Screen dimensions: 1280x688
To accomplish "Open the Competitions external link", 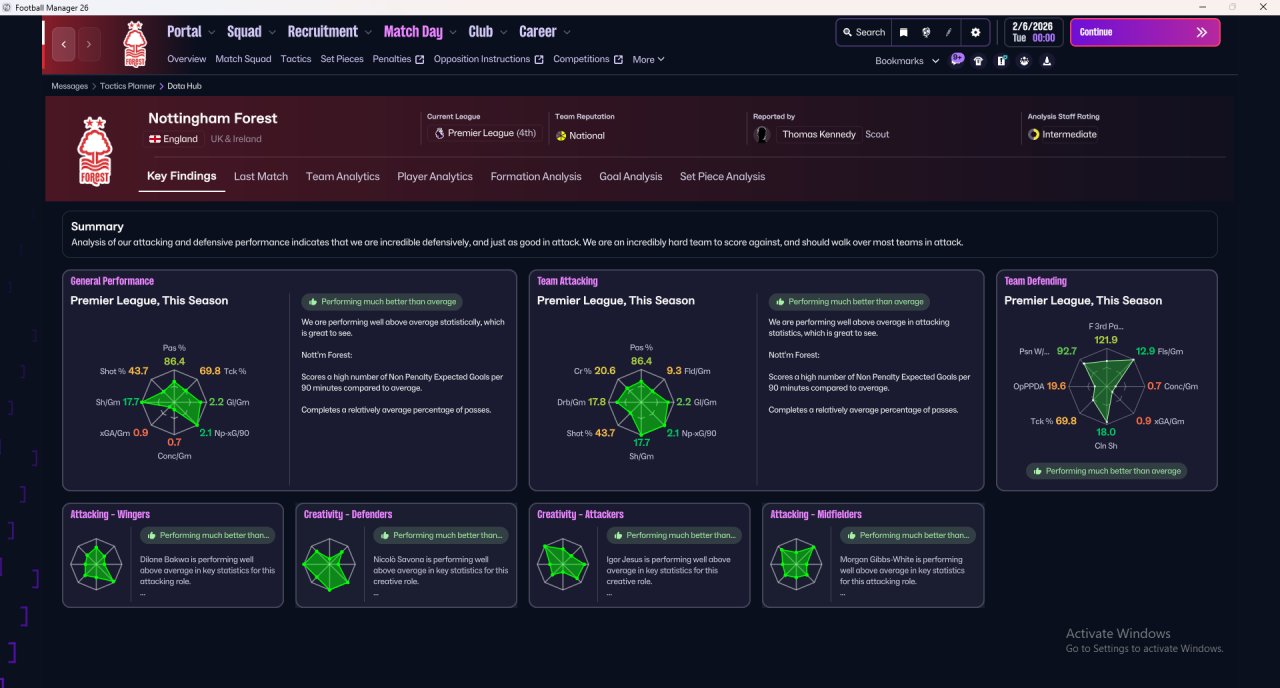I will tap(588, 59).
